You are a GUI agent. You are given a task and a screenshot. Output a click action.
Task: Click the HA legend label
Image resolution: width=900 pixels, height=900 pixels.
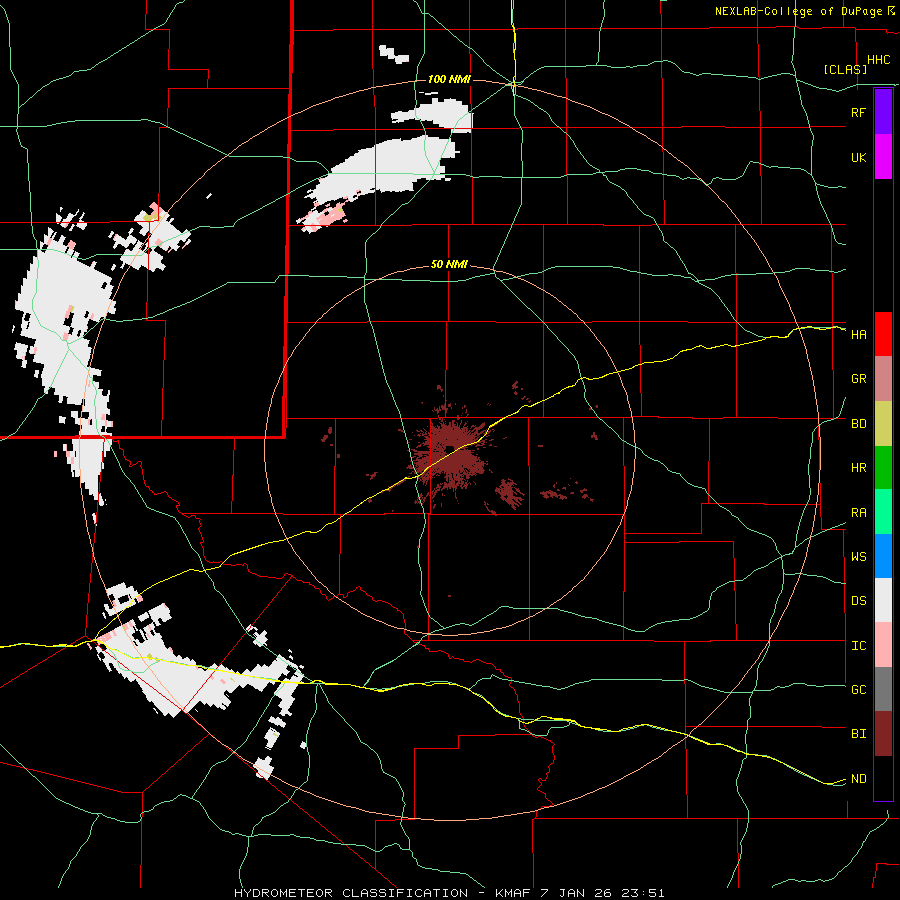point(858,335)
